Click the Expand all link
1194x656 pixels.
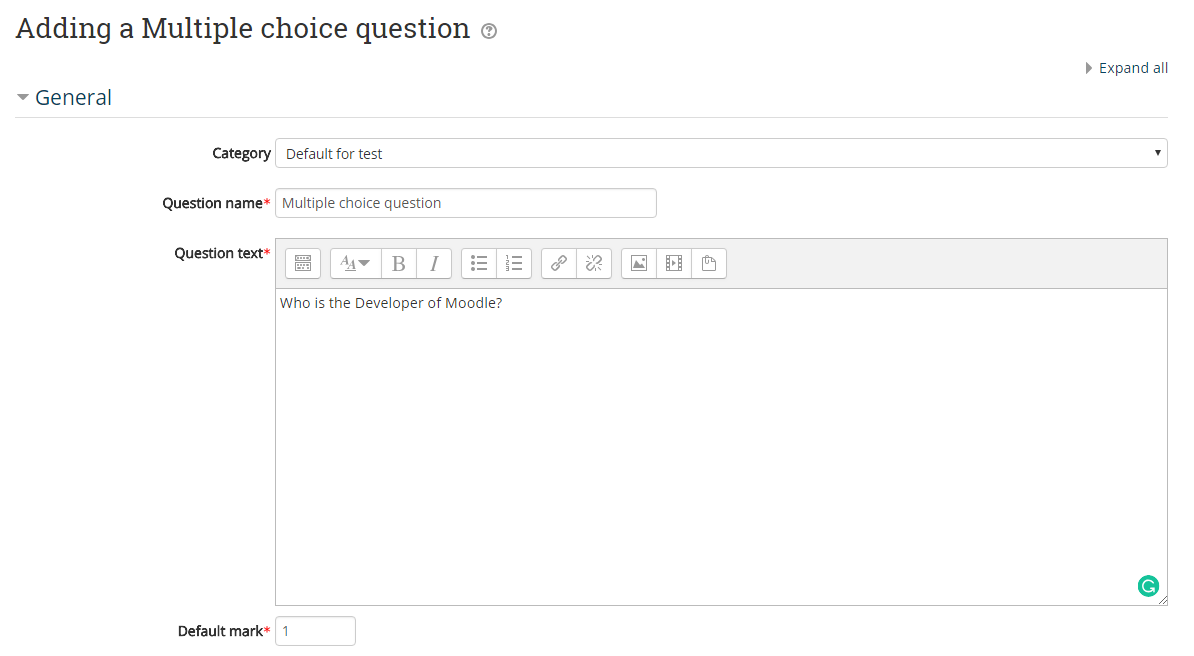(1132, 67)
